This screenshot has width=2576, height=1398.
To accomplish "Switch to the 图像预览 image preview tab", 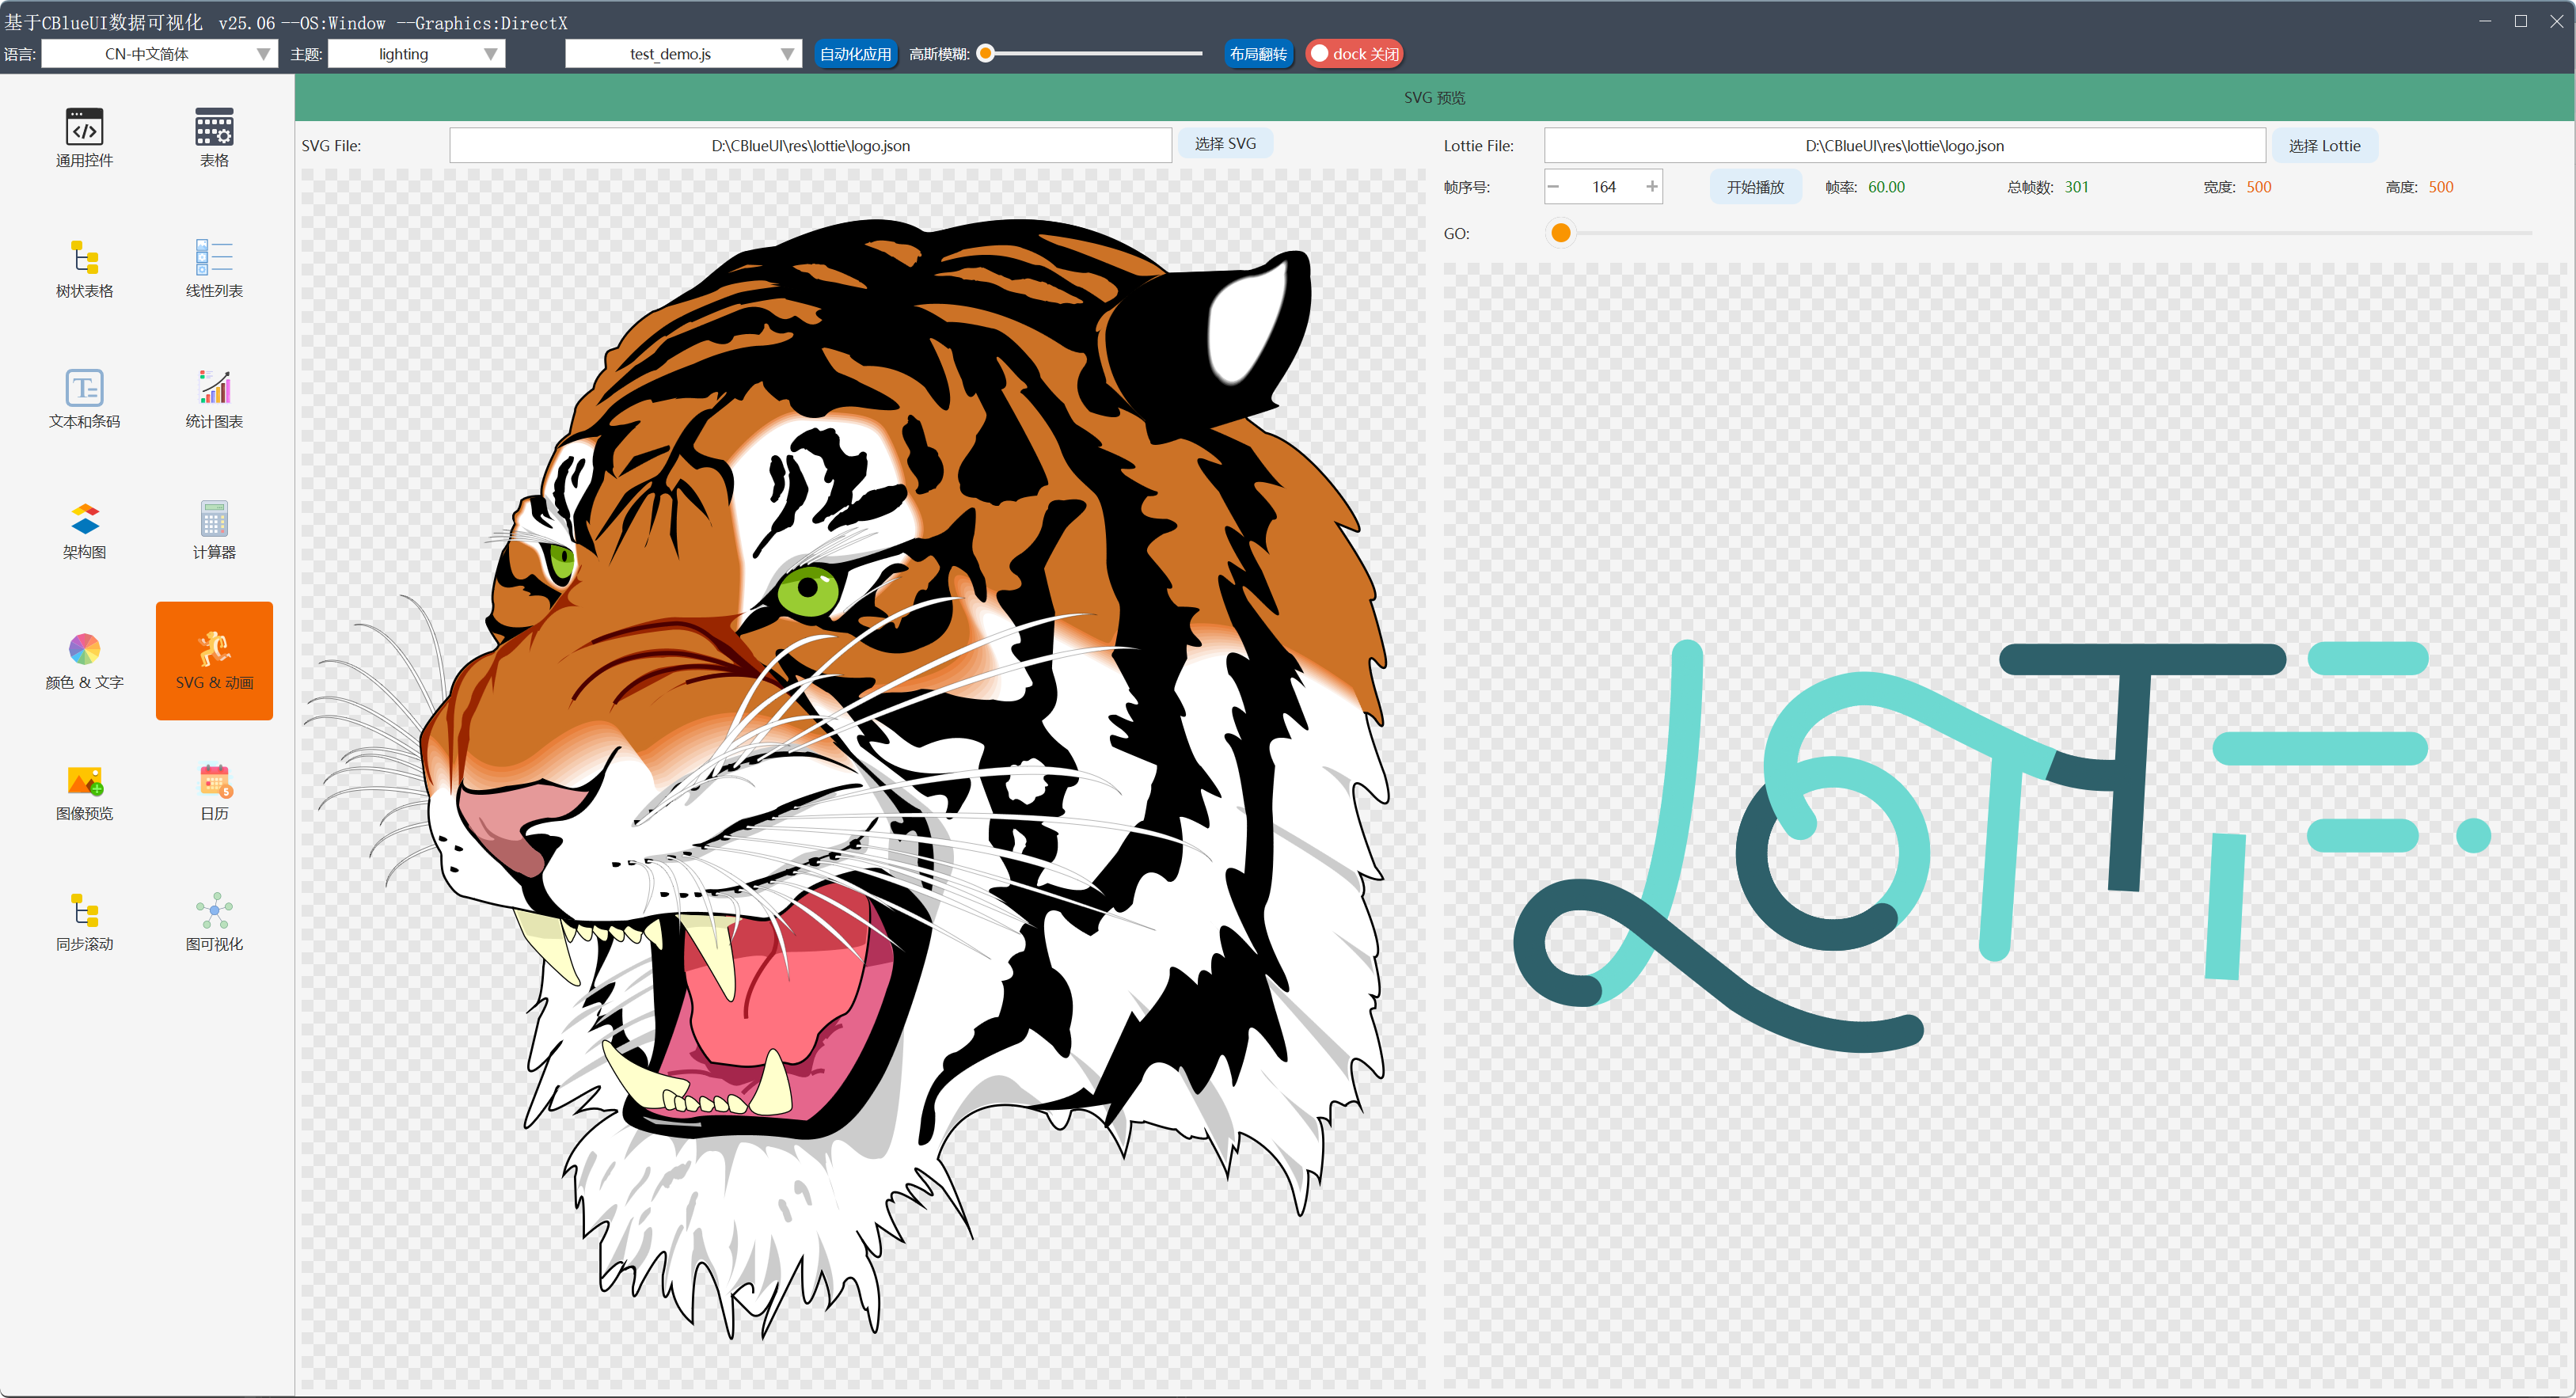I will coord(84,790).
